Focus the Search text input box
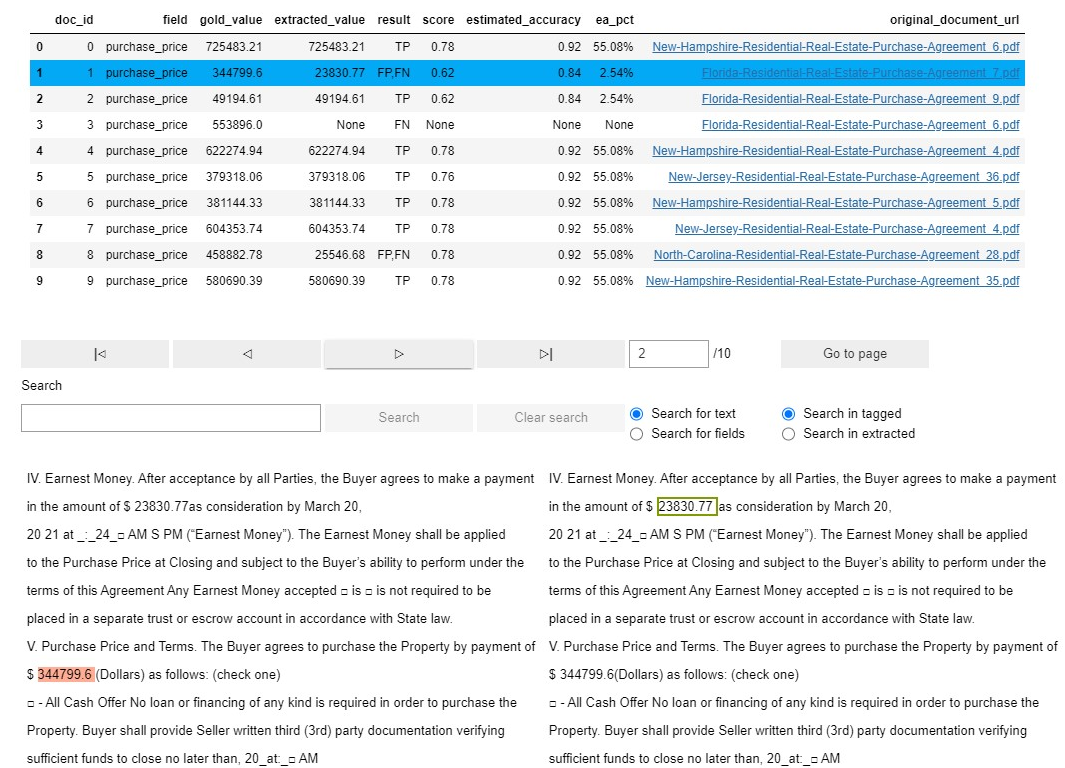The image size is (1065, 768). click(170, 418)
